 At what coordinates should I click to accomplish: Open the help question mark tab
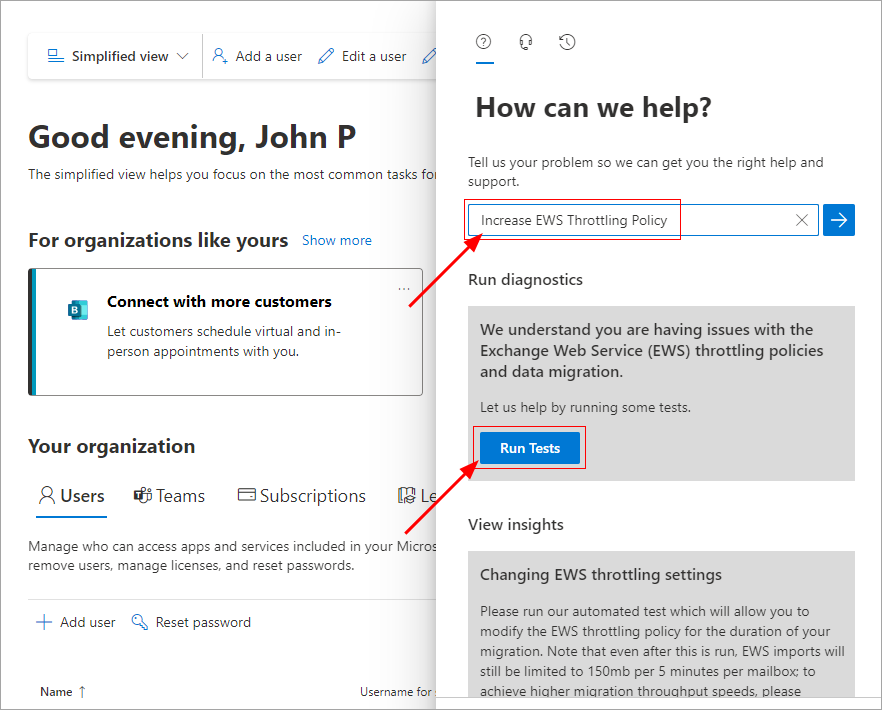click(x=484, y=42)
